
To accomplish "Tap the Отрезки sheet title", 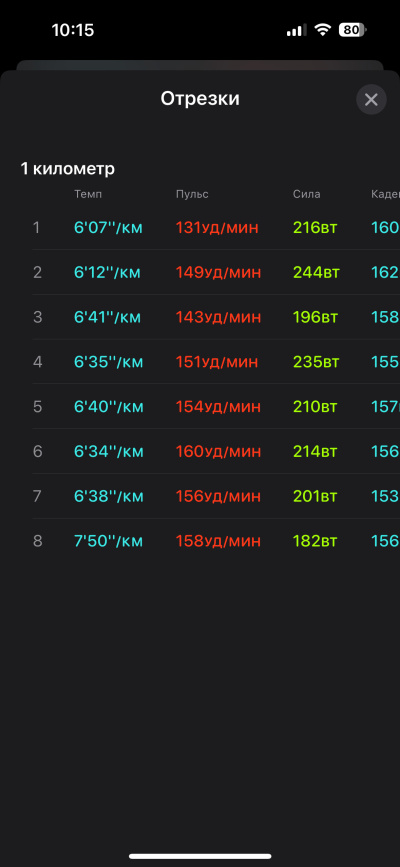I will pos(200,99).
